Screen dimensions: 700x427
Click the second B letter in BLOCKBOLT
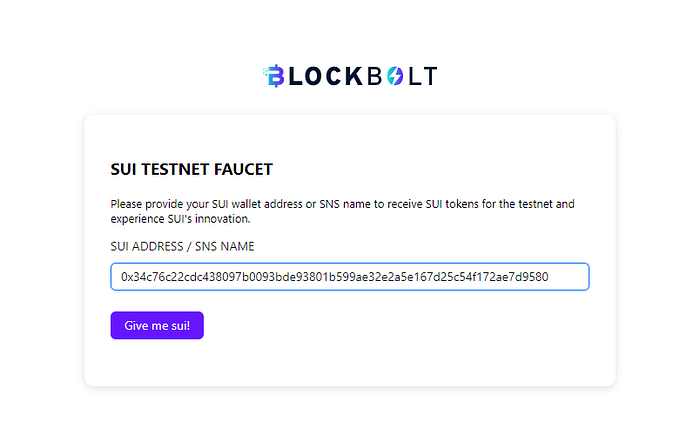pos(375,76)
